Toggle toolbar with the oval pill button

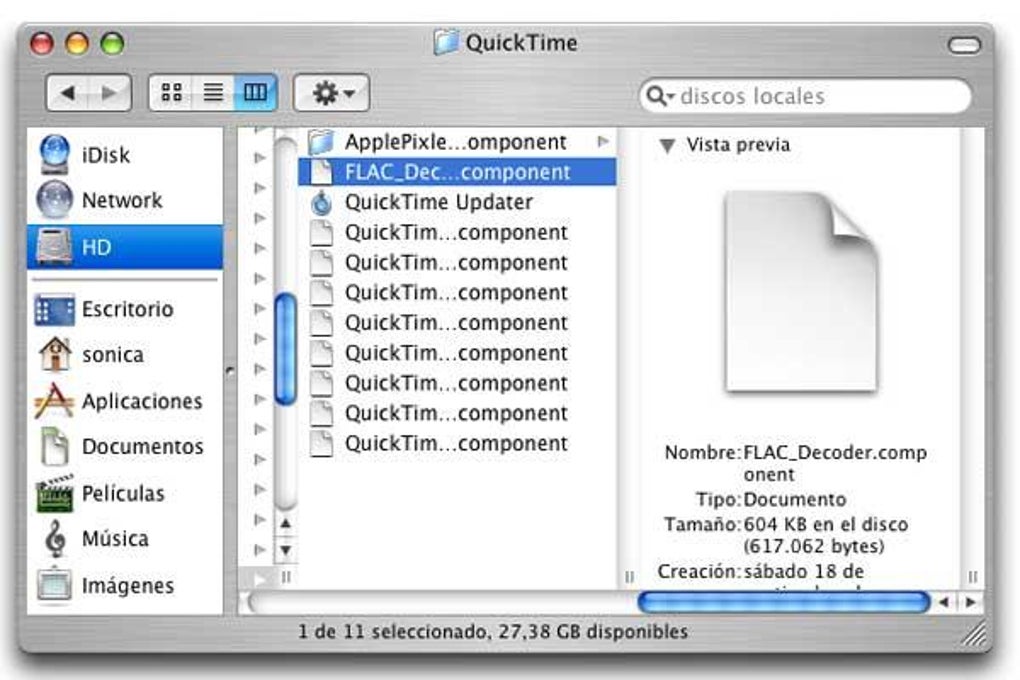tap(963, 45)
